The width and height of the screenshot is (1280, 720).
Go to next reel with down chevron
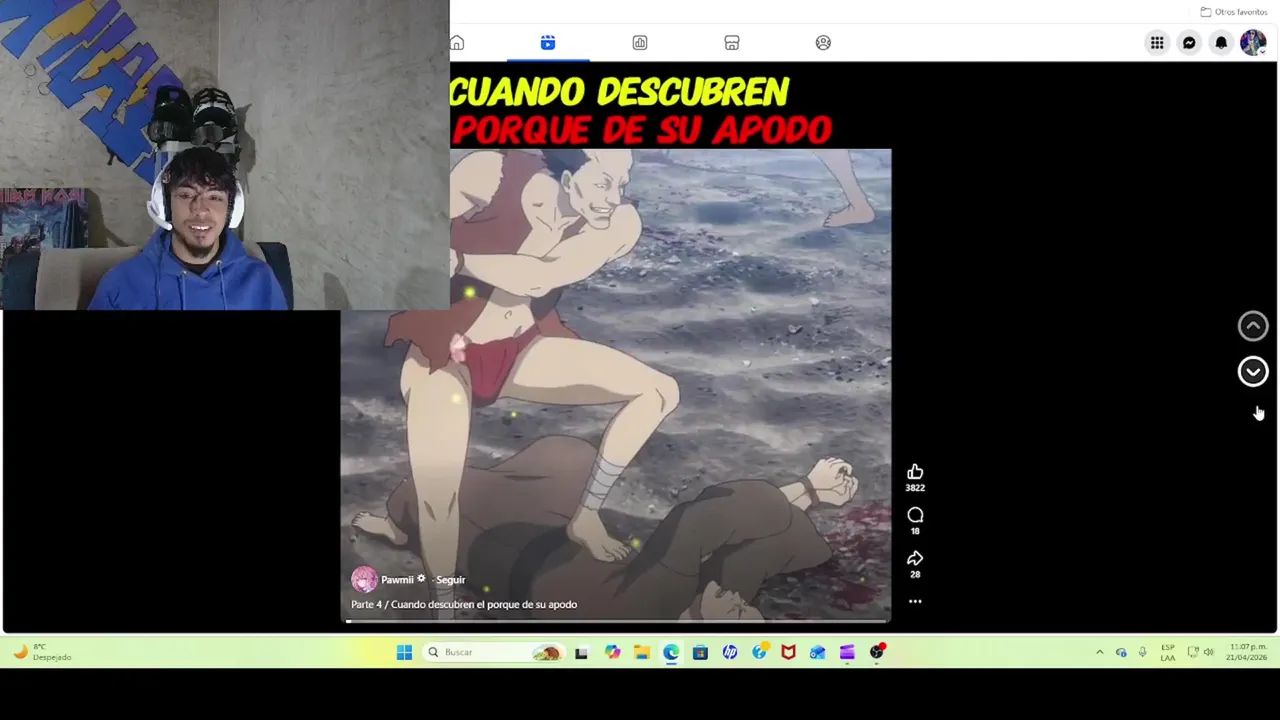pos(1253,372)
